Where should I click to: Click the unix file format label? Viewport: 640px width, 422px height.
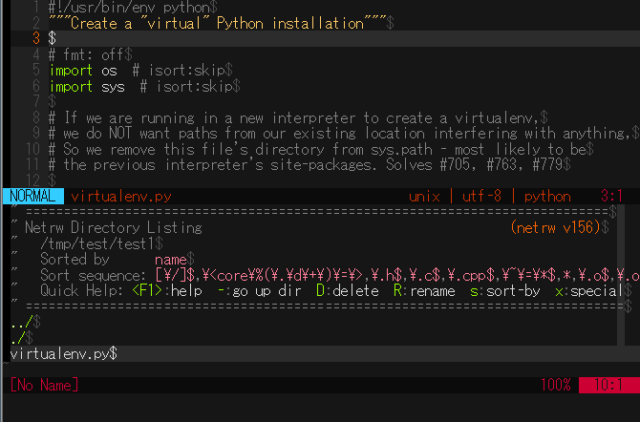point(424,196)
